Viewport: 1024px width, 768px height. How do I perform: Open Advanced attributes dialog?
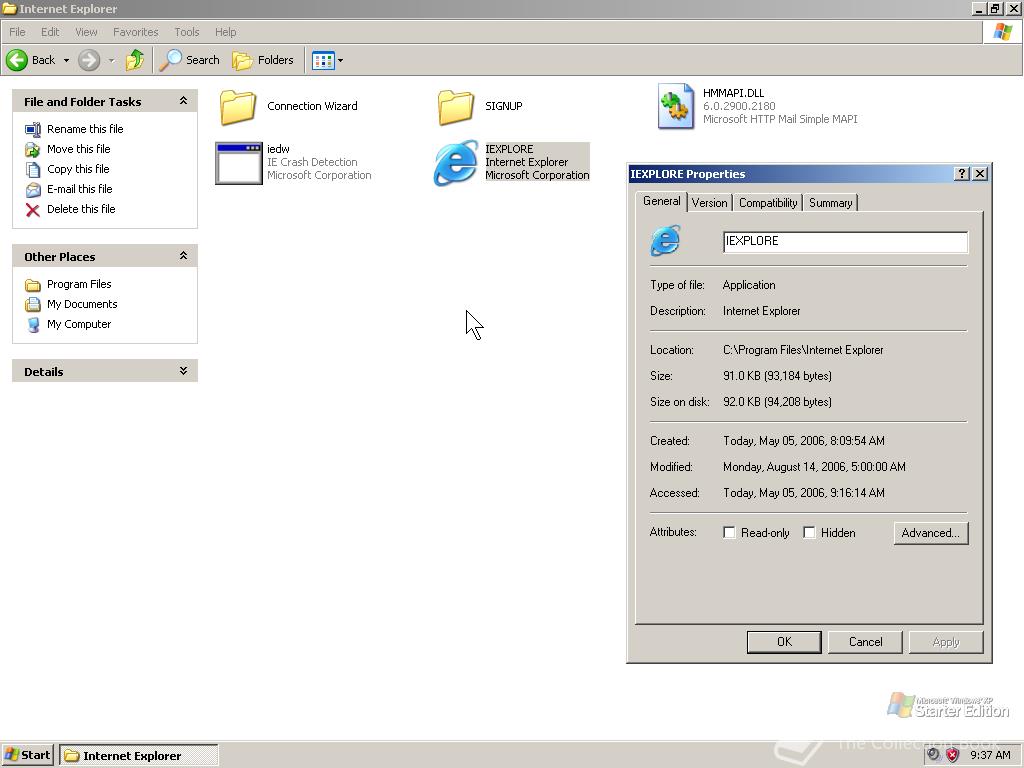[931, 533]
